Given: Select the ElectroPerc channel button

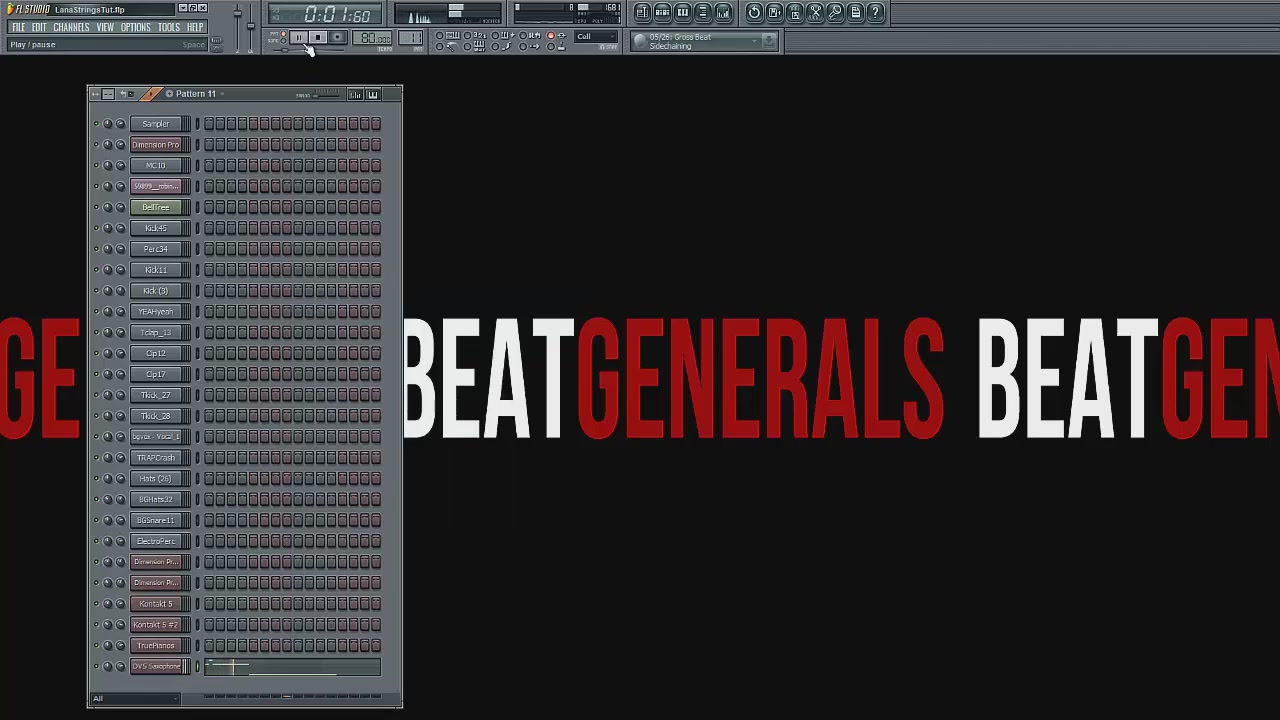Looking at the screenshot, I should [156, 541].
